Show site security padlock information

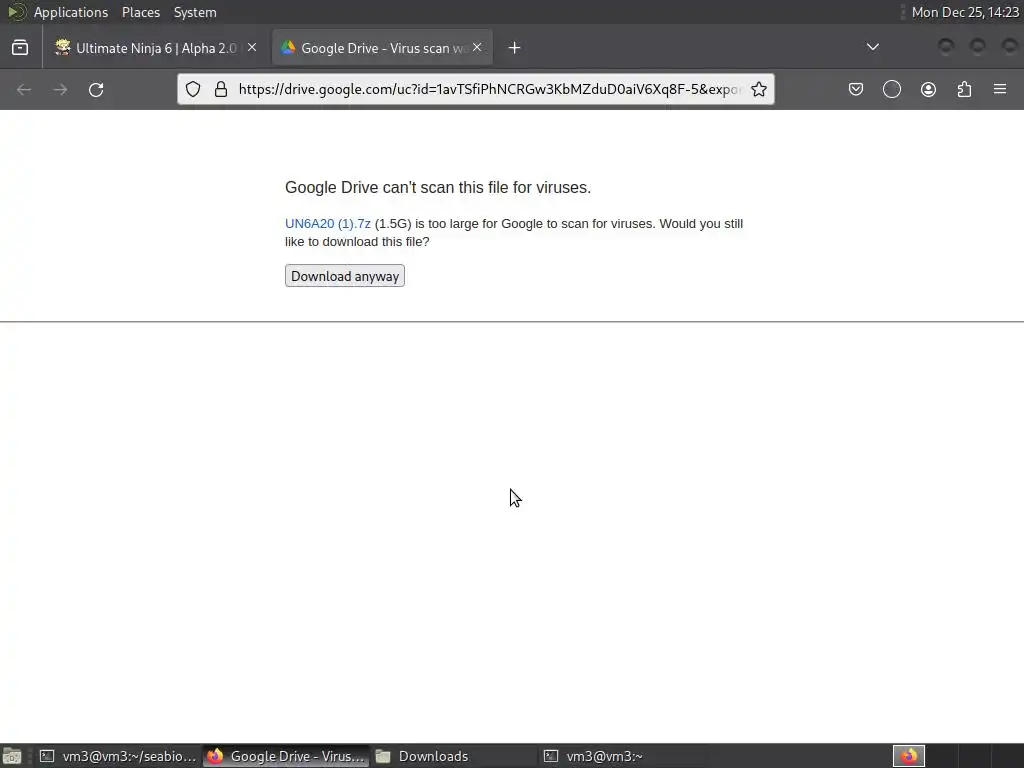click(221, 89)
